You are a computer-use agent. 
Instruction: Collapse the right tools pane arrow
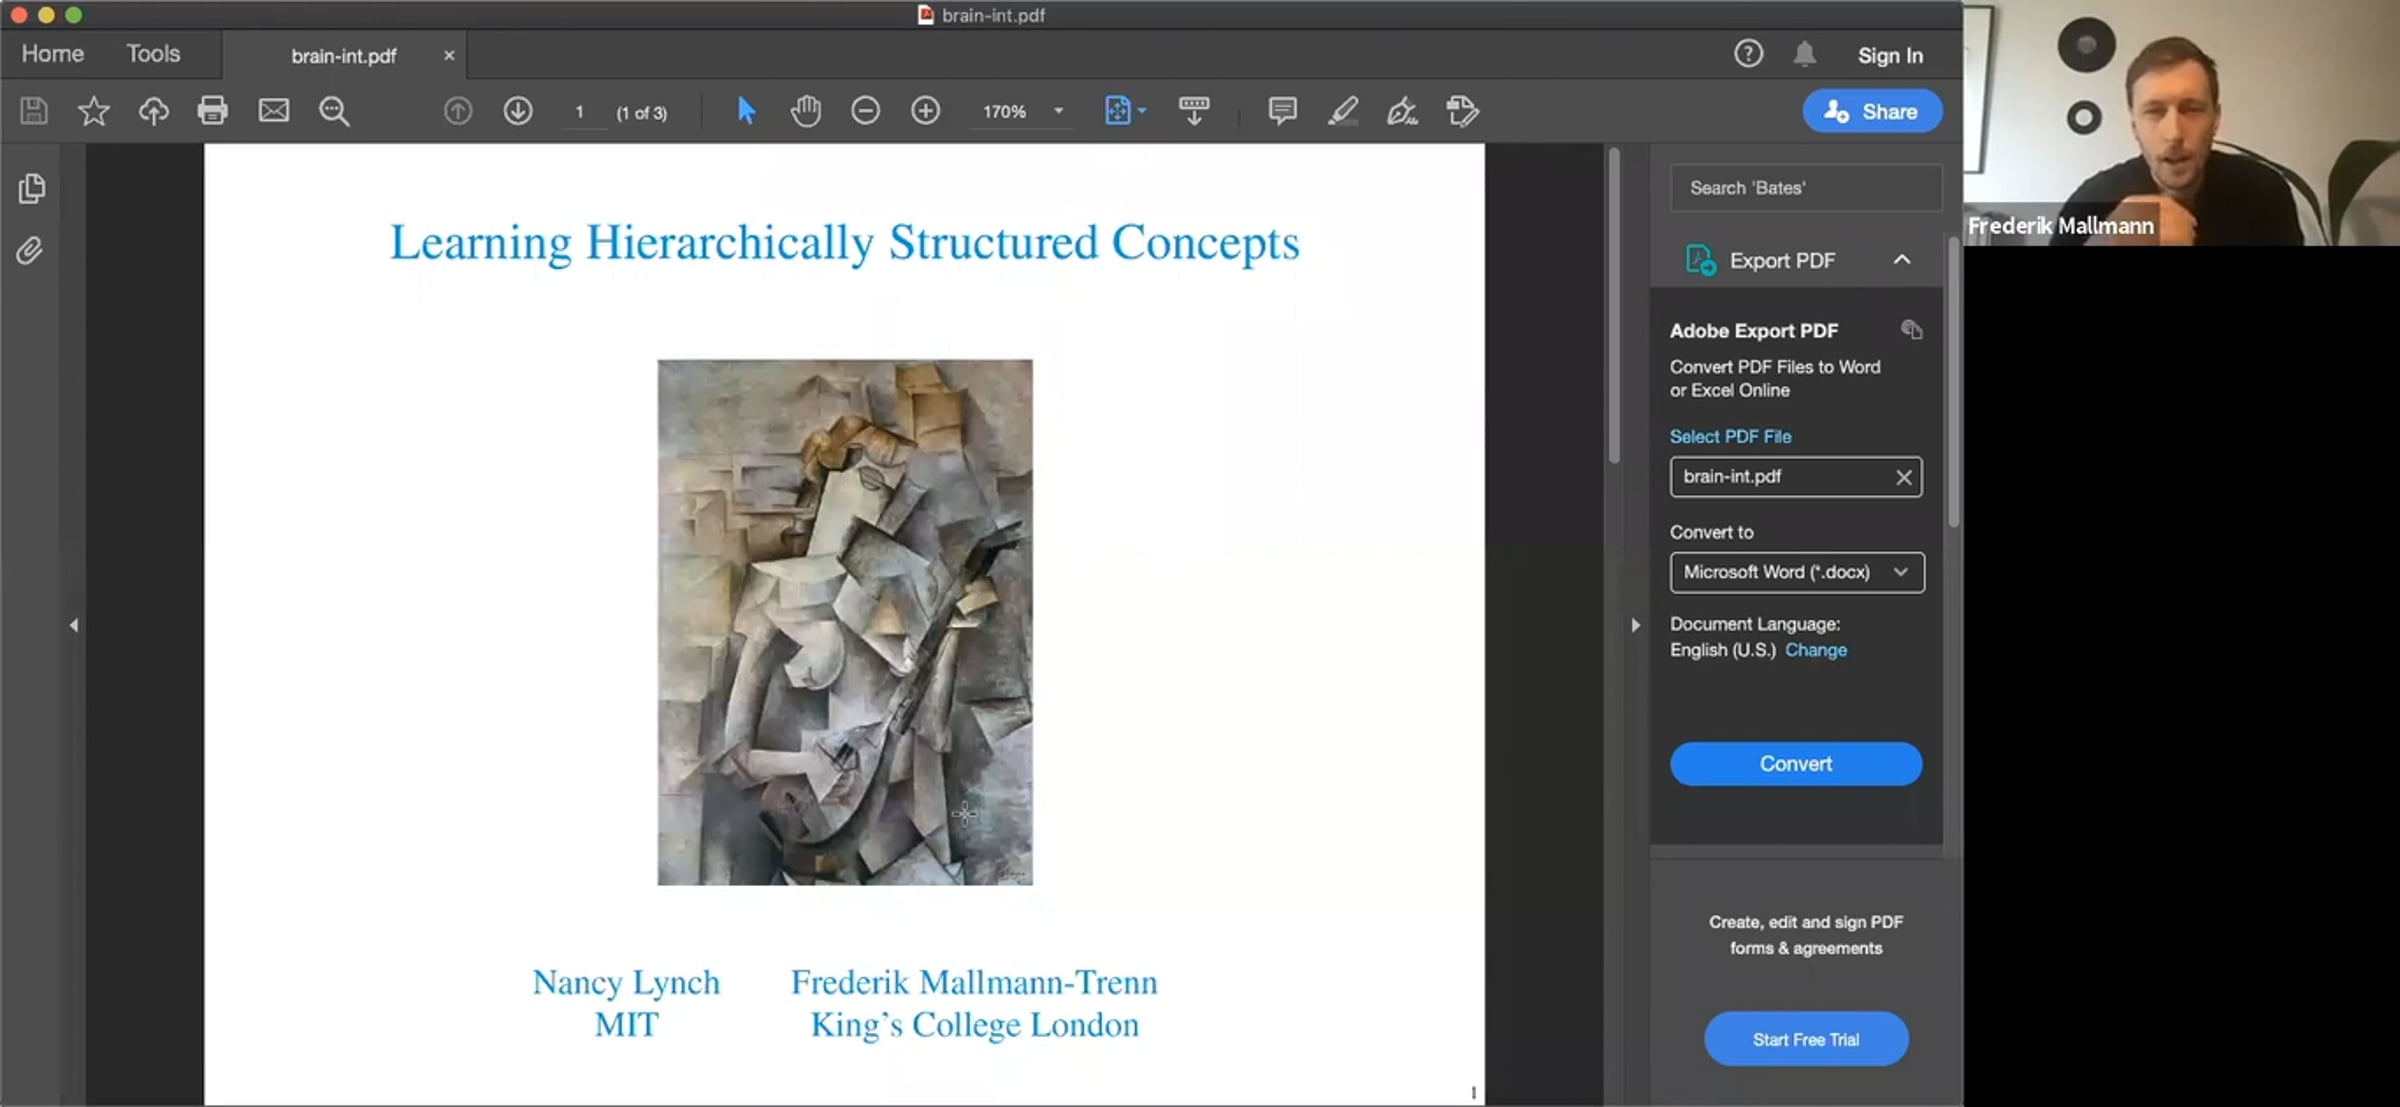(x=1635, y=626)
